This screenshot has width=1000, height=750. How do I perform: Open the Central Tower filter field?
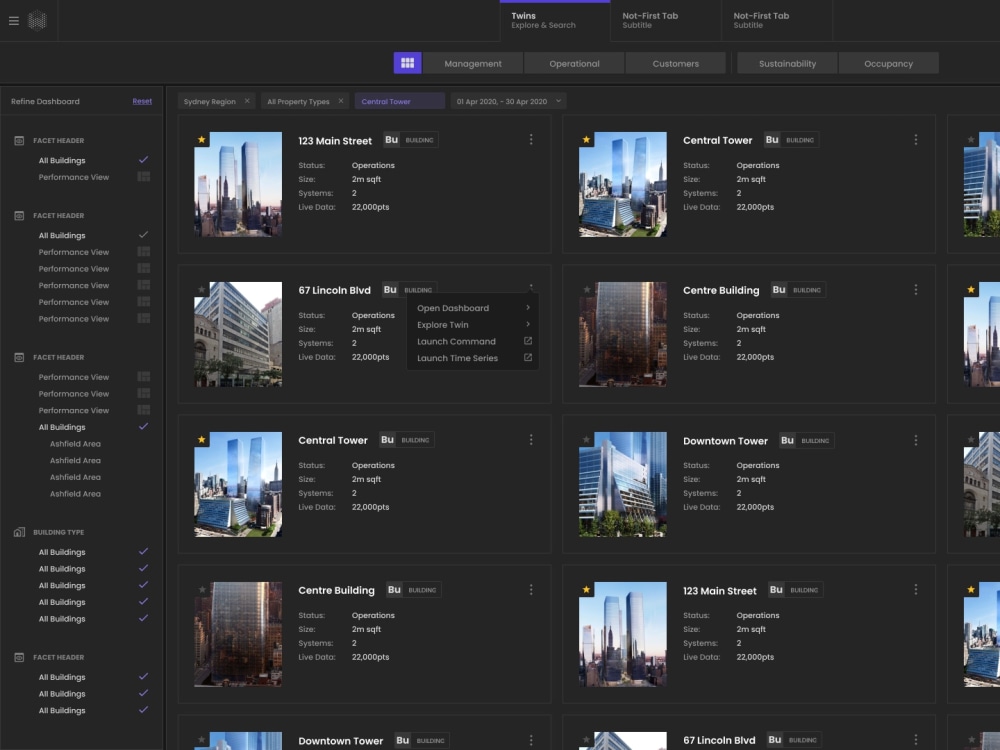coord(399,101)
